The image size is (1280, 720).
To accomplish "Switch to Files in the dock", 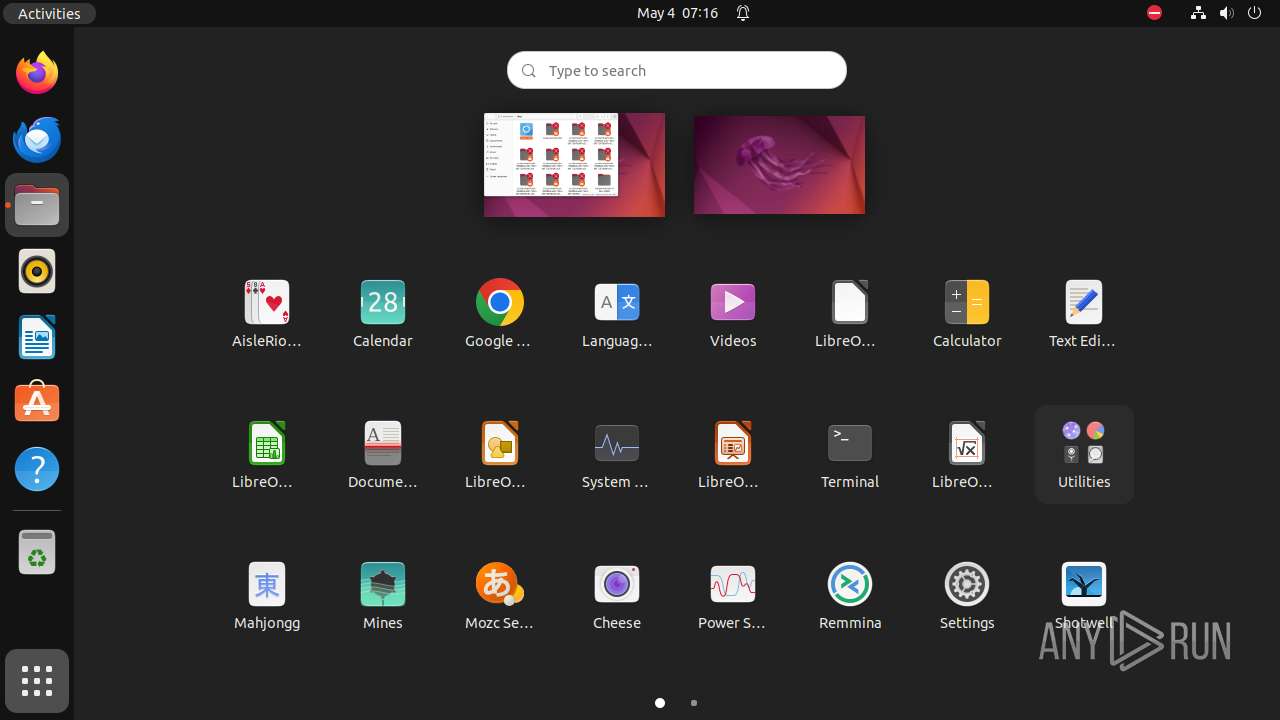I will [37, 205].
